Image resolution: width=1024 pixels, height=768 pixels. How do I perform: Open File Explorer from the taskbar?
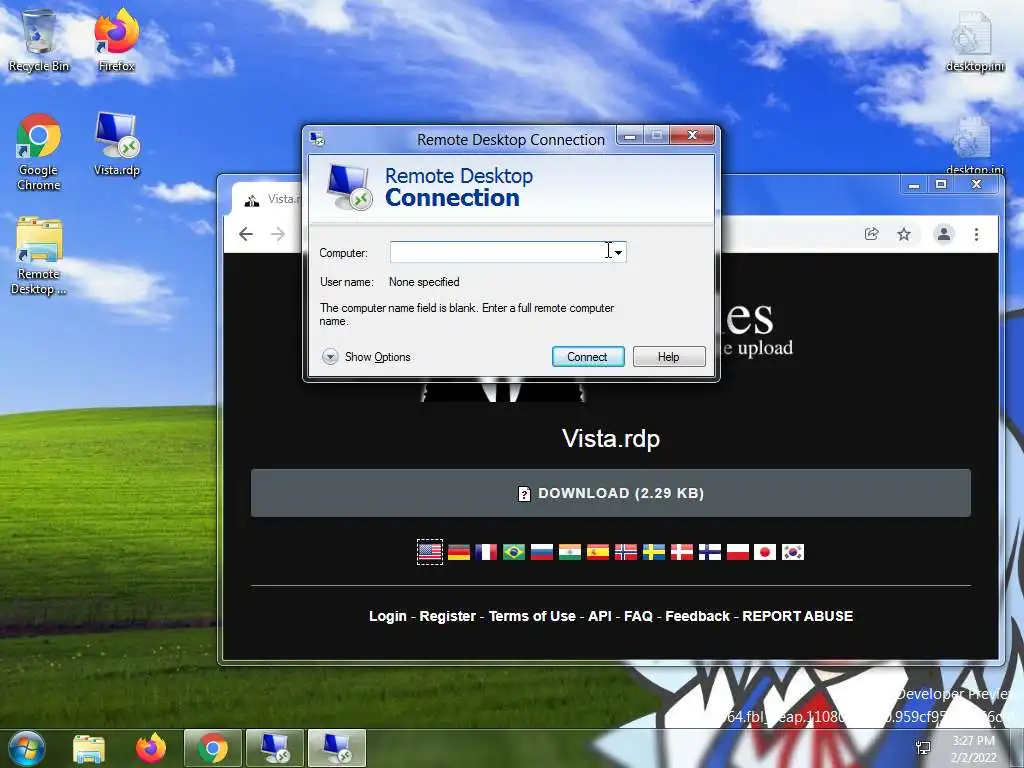coord(88,748)
